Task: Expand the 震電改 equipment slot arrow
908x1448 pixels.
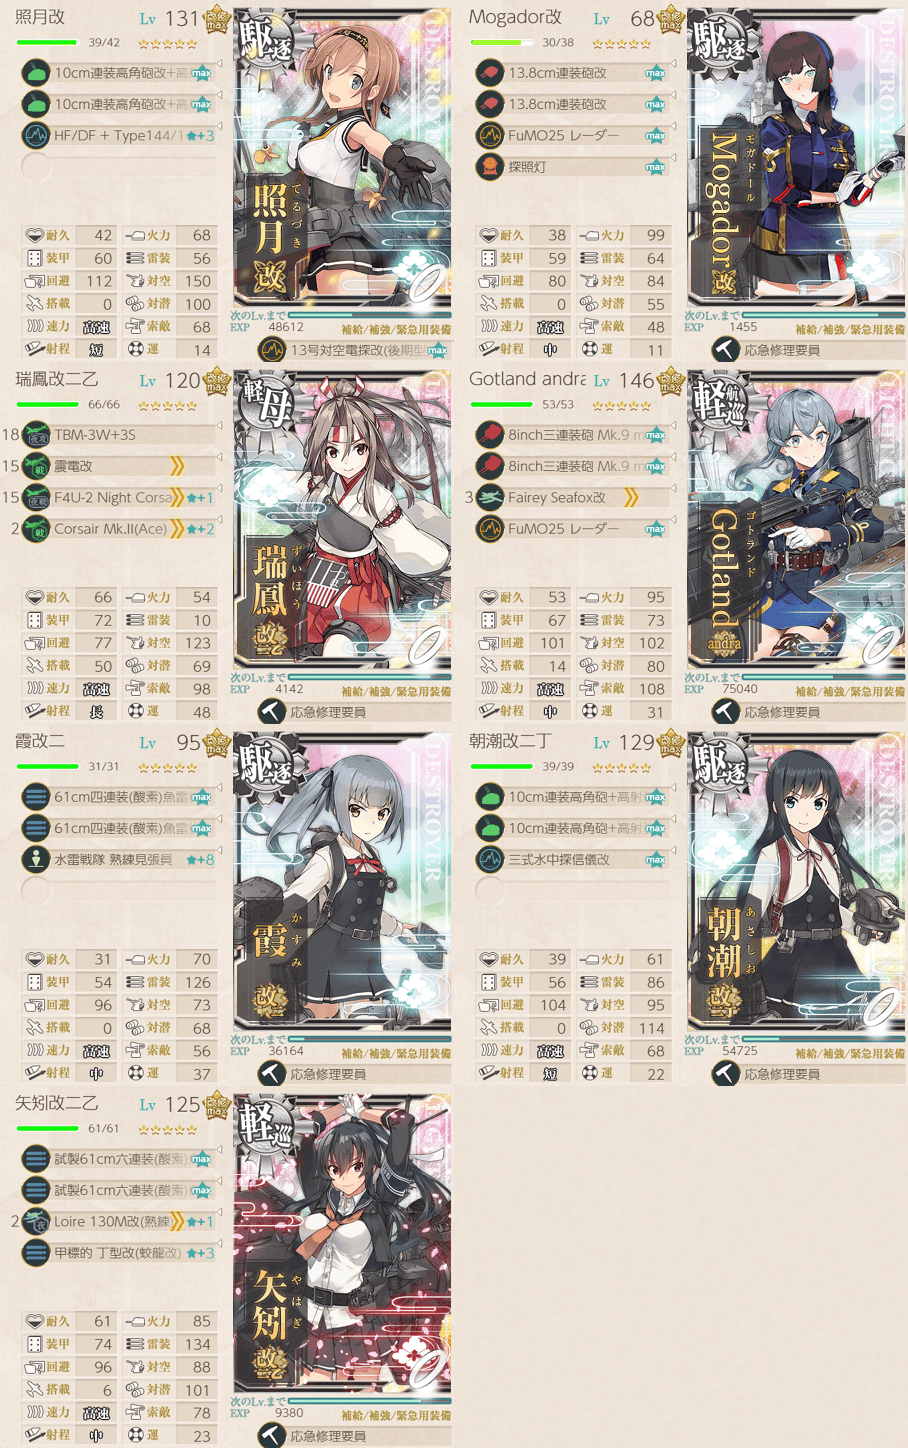Action: [218, 458]
